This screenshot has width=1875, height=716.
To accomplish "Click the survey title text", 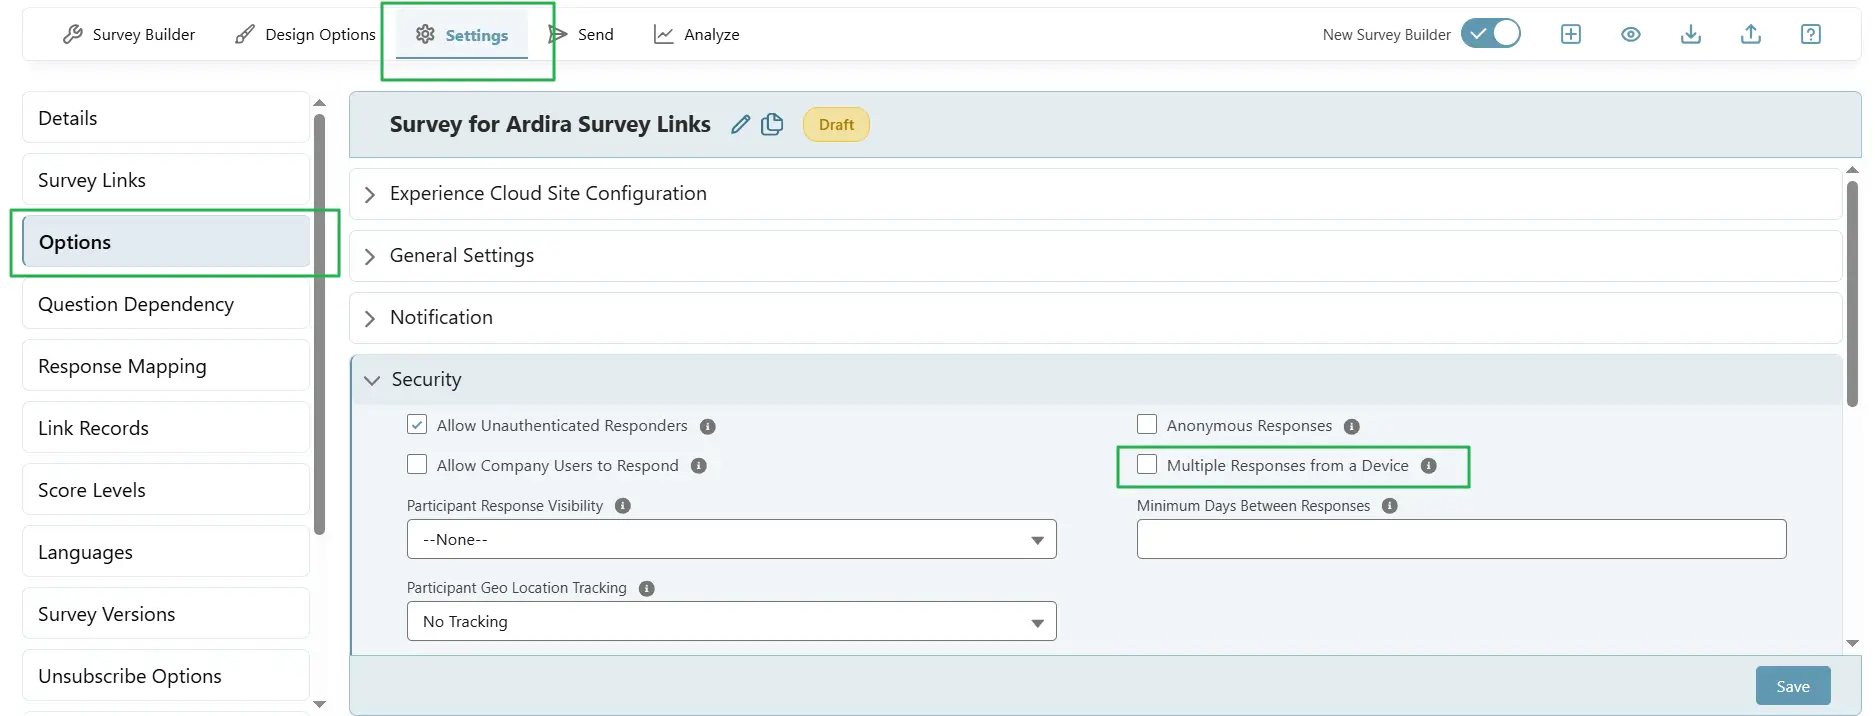I will click(550, 124).
